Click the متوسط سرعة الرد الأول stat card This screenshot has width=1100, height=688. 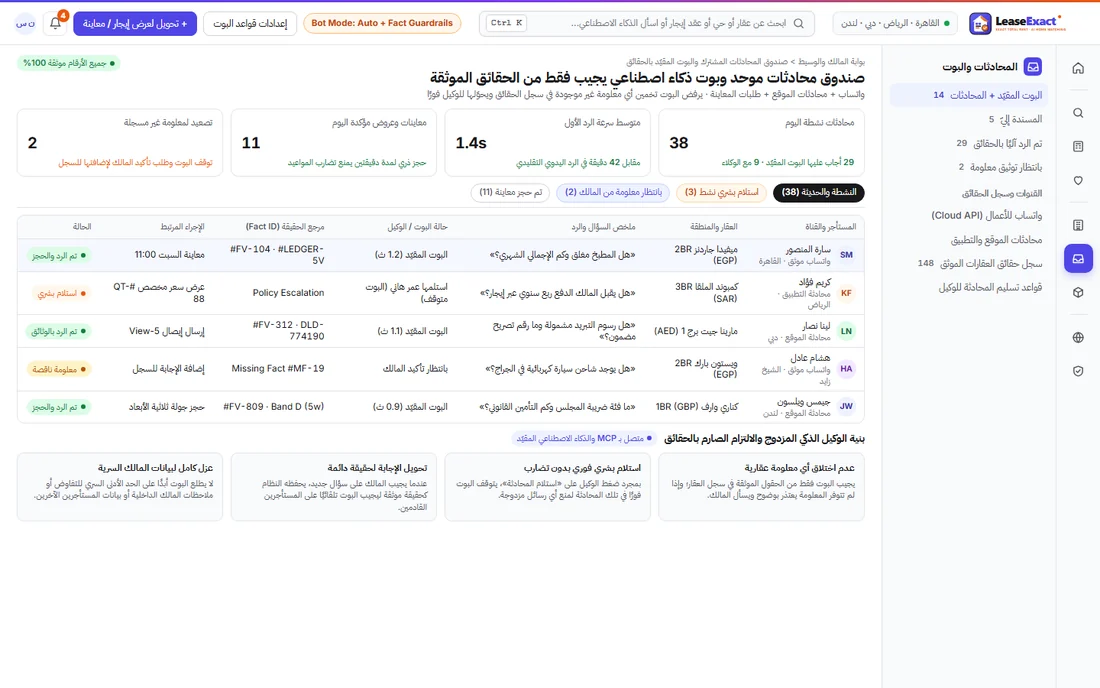coord(547,142)
